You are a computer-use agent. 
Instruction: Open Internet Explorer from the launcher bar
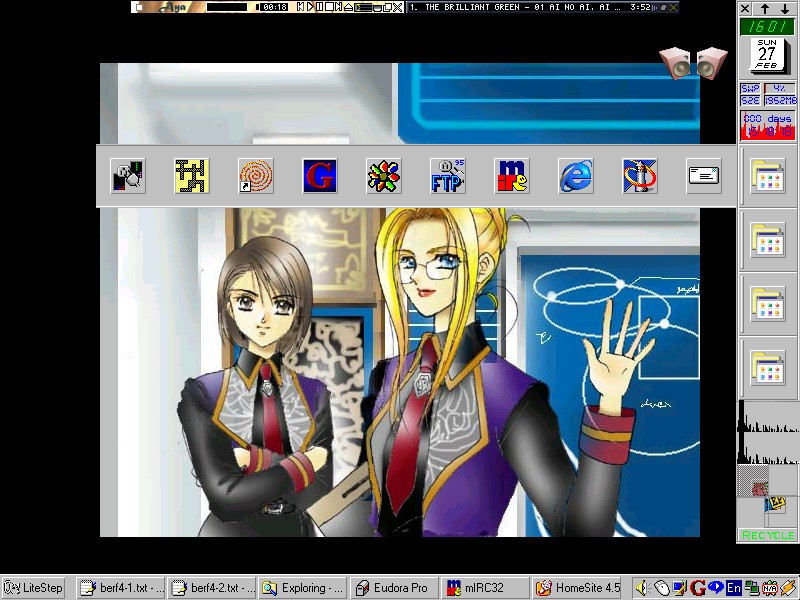[576, 176]
